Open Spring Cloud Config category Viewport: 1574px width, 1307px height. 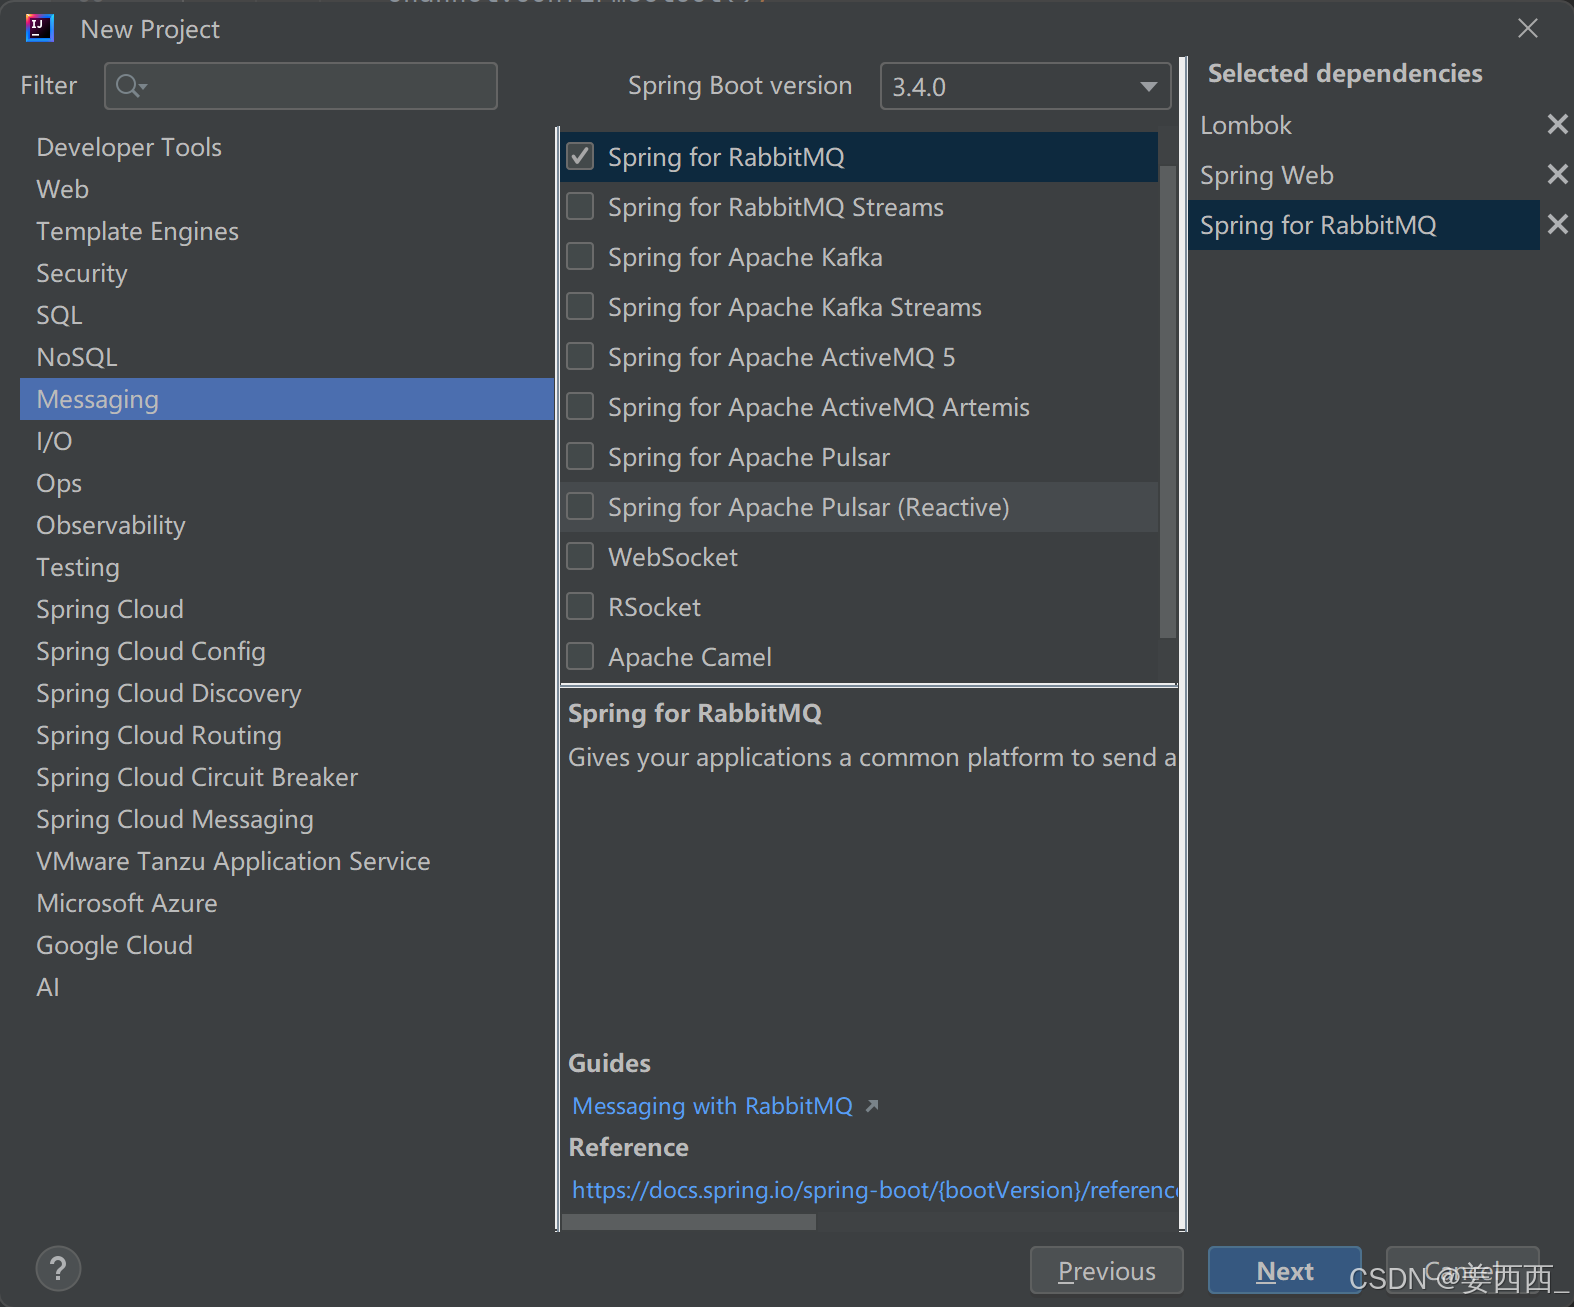(287, 651)
